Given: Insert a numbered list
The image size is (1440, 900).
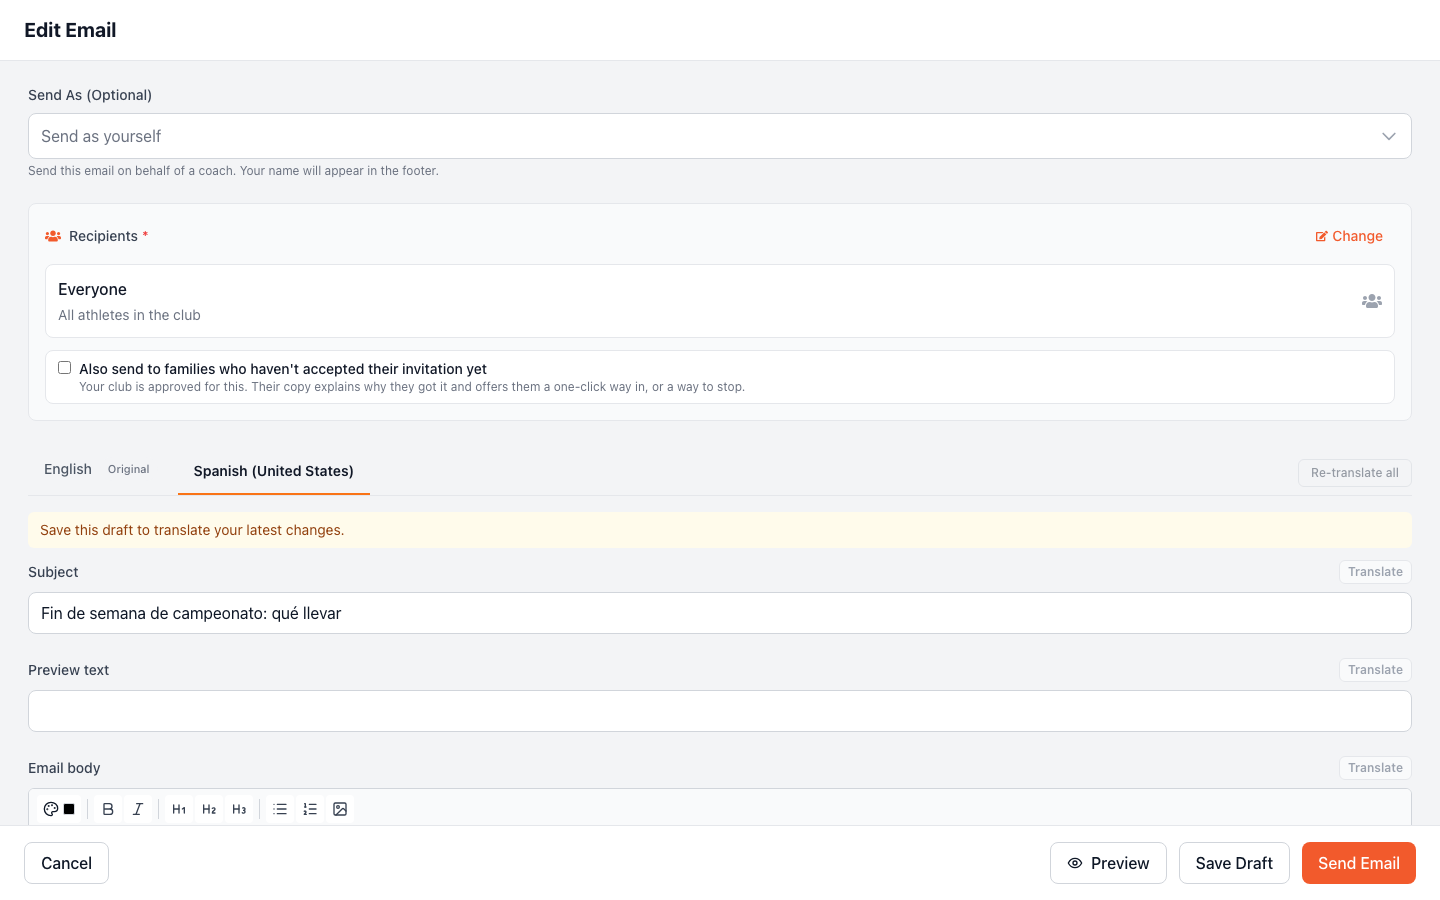Looking at the screenshot, I should point(310,809).
